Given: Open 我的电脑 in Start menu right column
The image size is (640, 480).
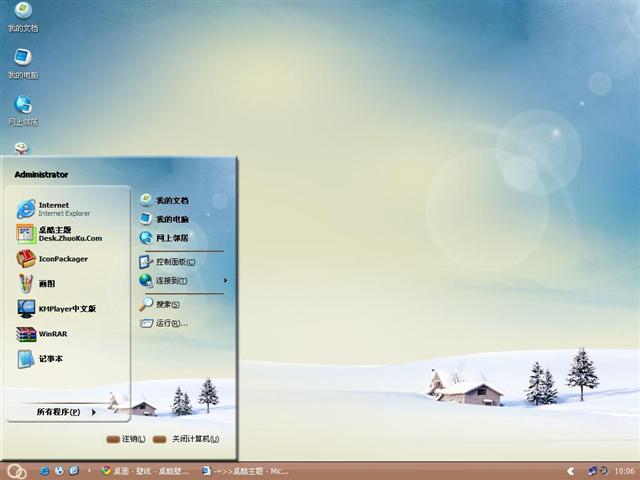Looking at the screenshot, I should point(164,219).
